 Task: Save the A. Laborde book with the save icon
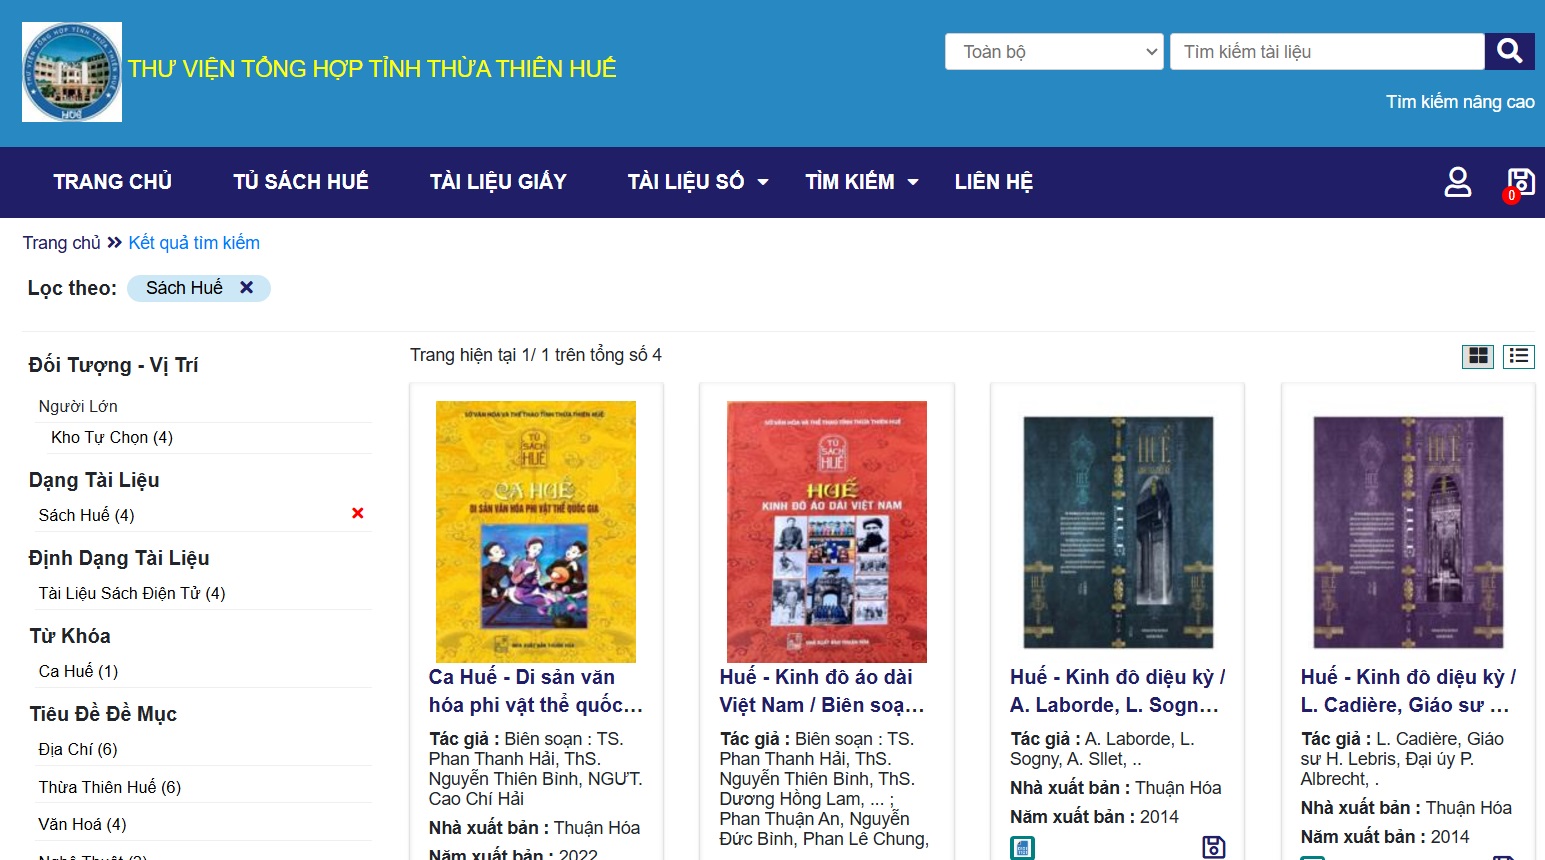[x=1213, y=848]
